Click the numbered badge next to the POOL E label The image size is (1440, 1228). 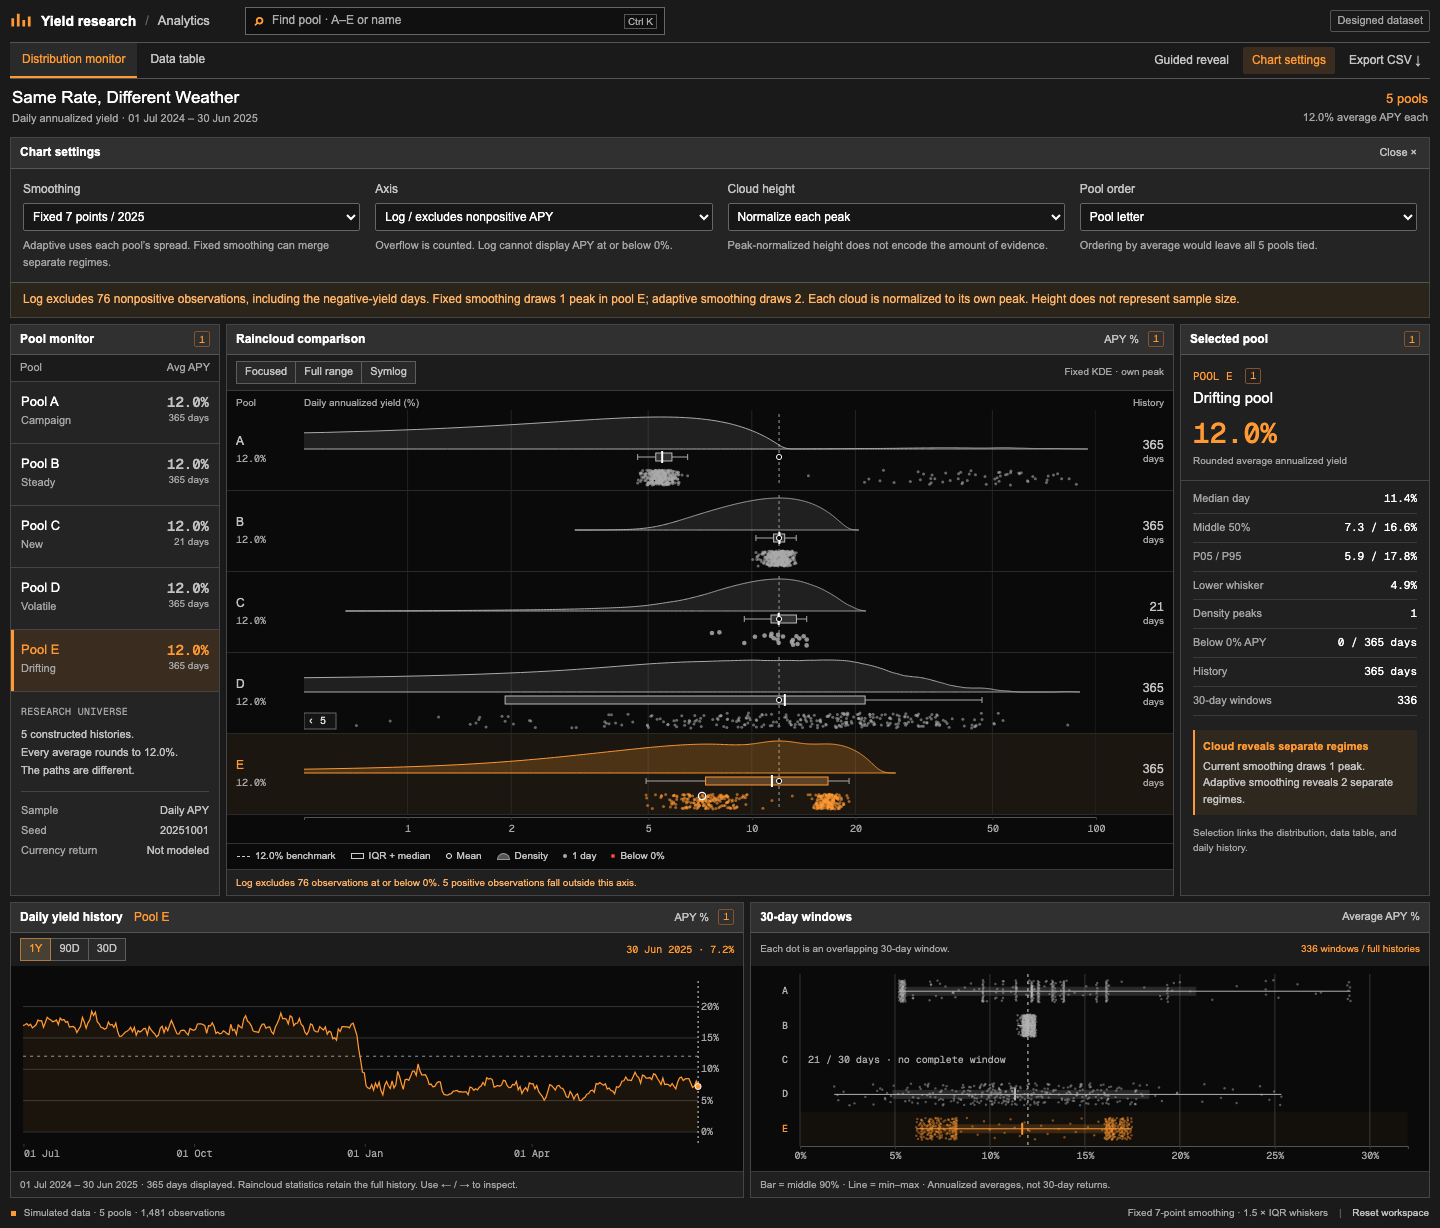(1253, 376)
